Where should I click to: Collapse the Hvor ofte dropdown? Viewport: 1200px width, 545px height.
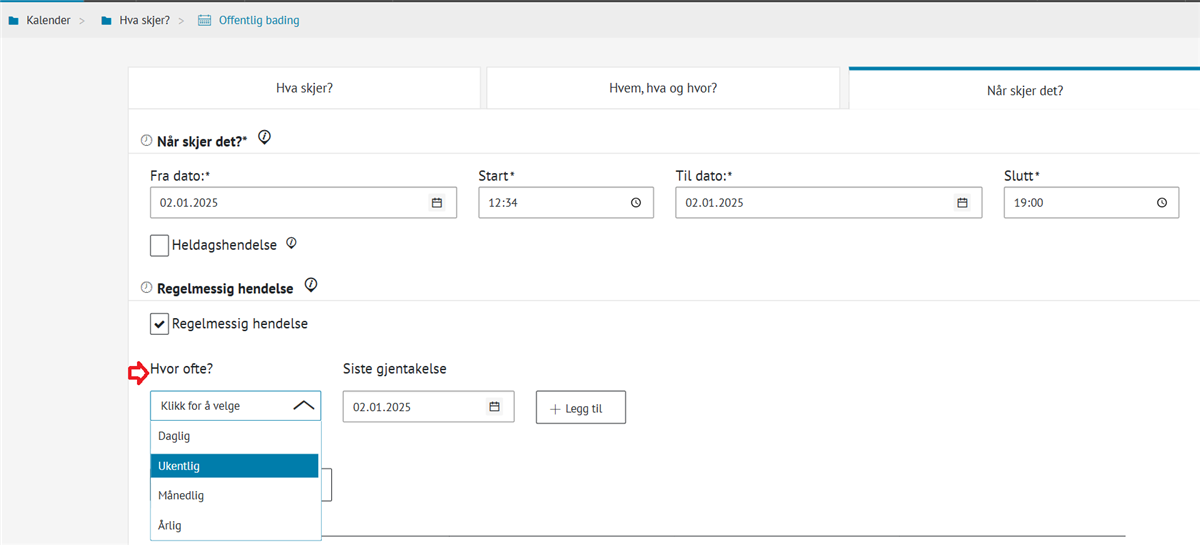tap(304, 406)
